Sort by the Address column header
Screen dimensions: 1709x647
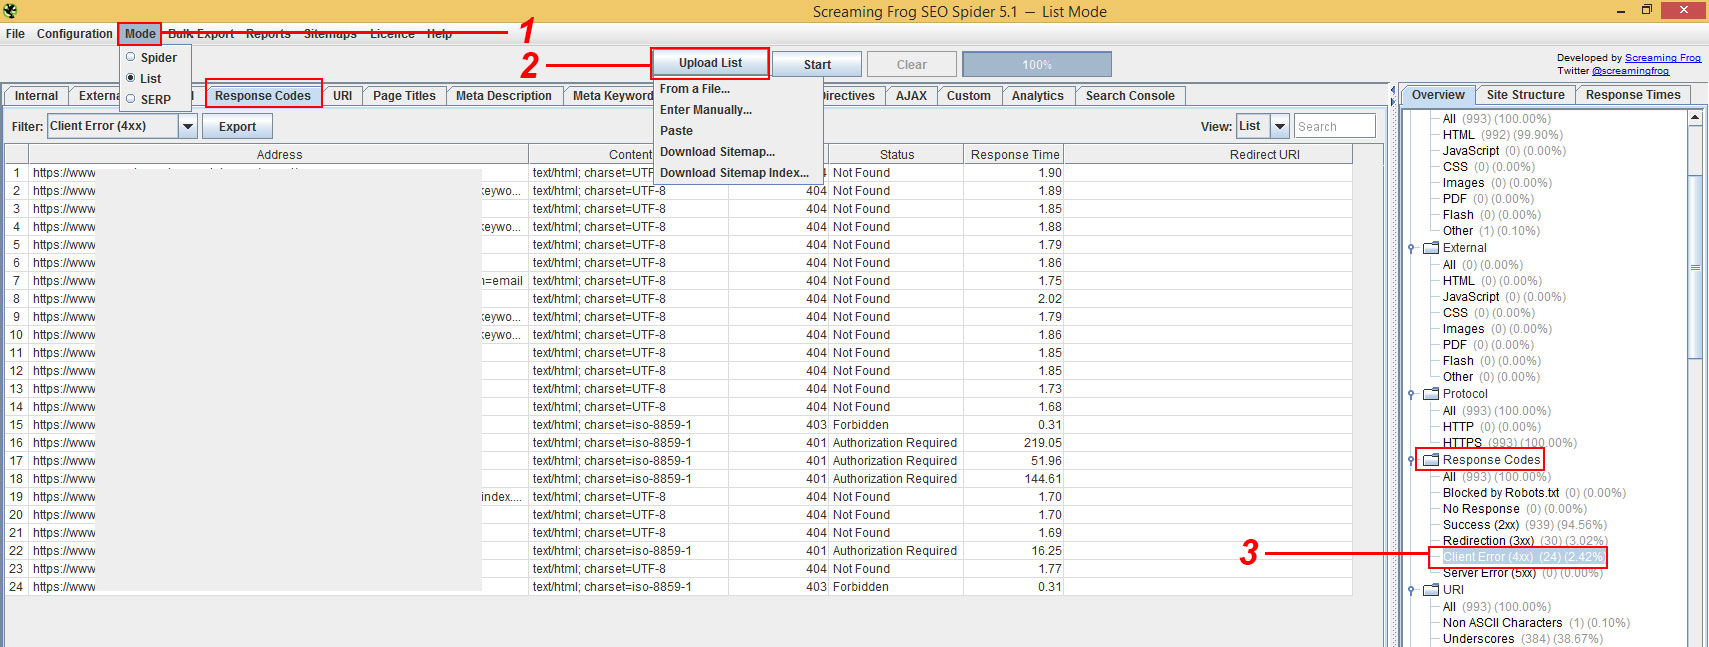pos(279,155)
